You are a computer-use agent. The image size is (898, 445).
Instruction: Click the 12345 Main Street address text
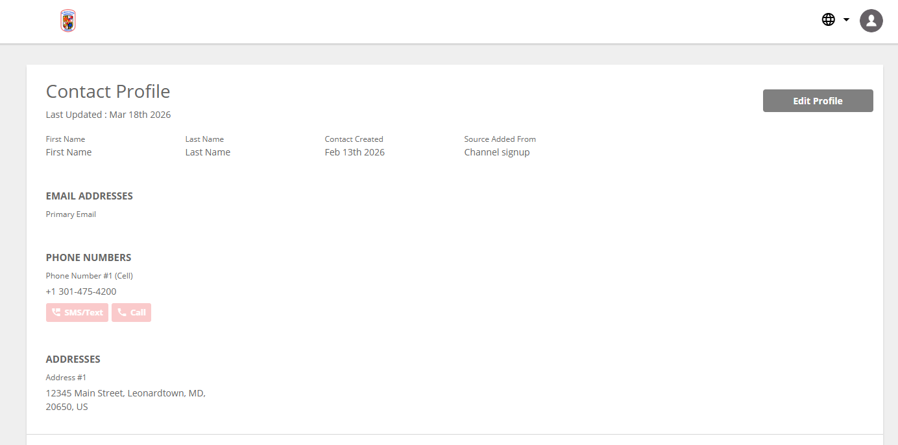(x=125, y=400)
